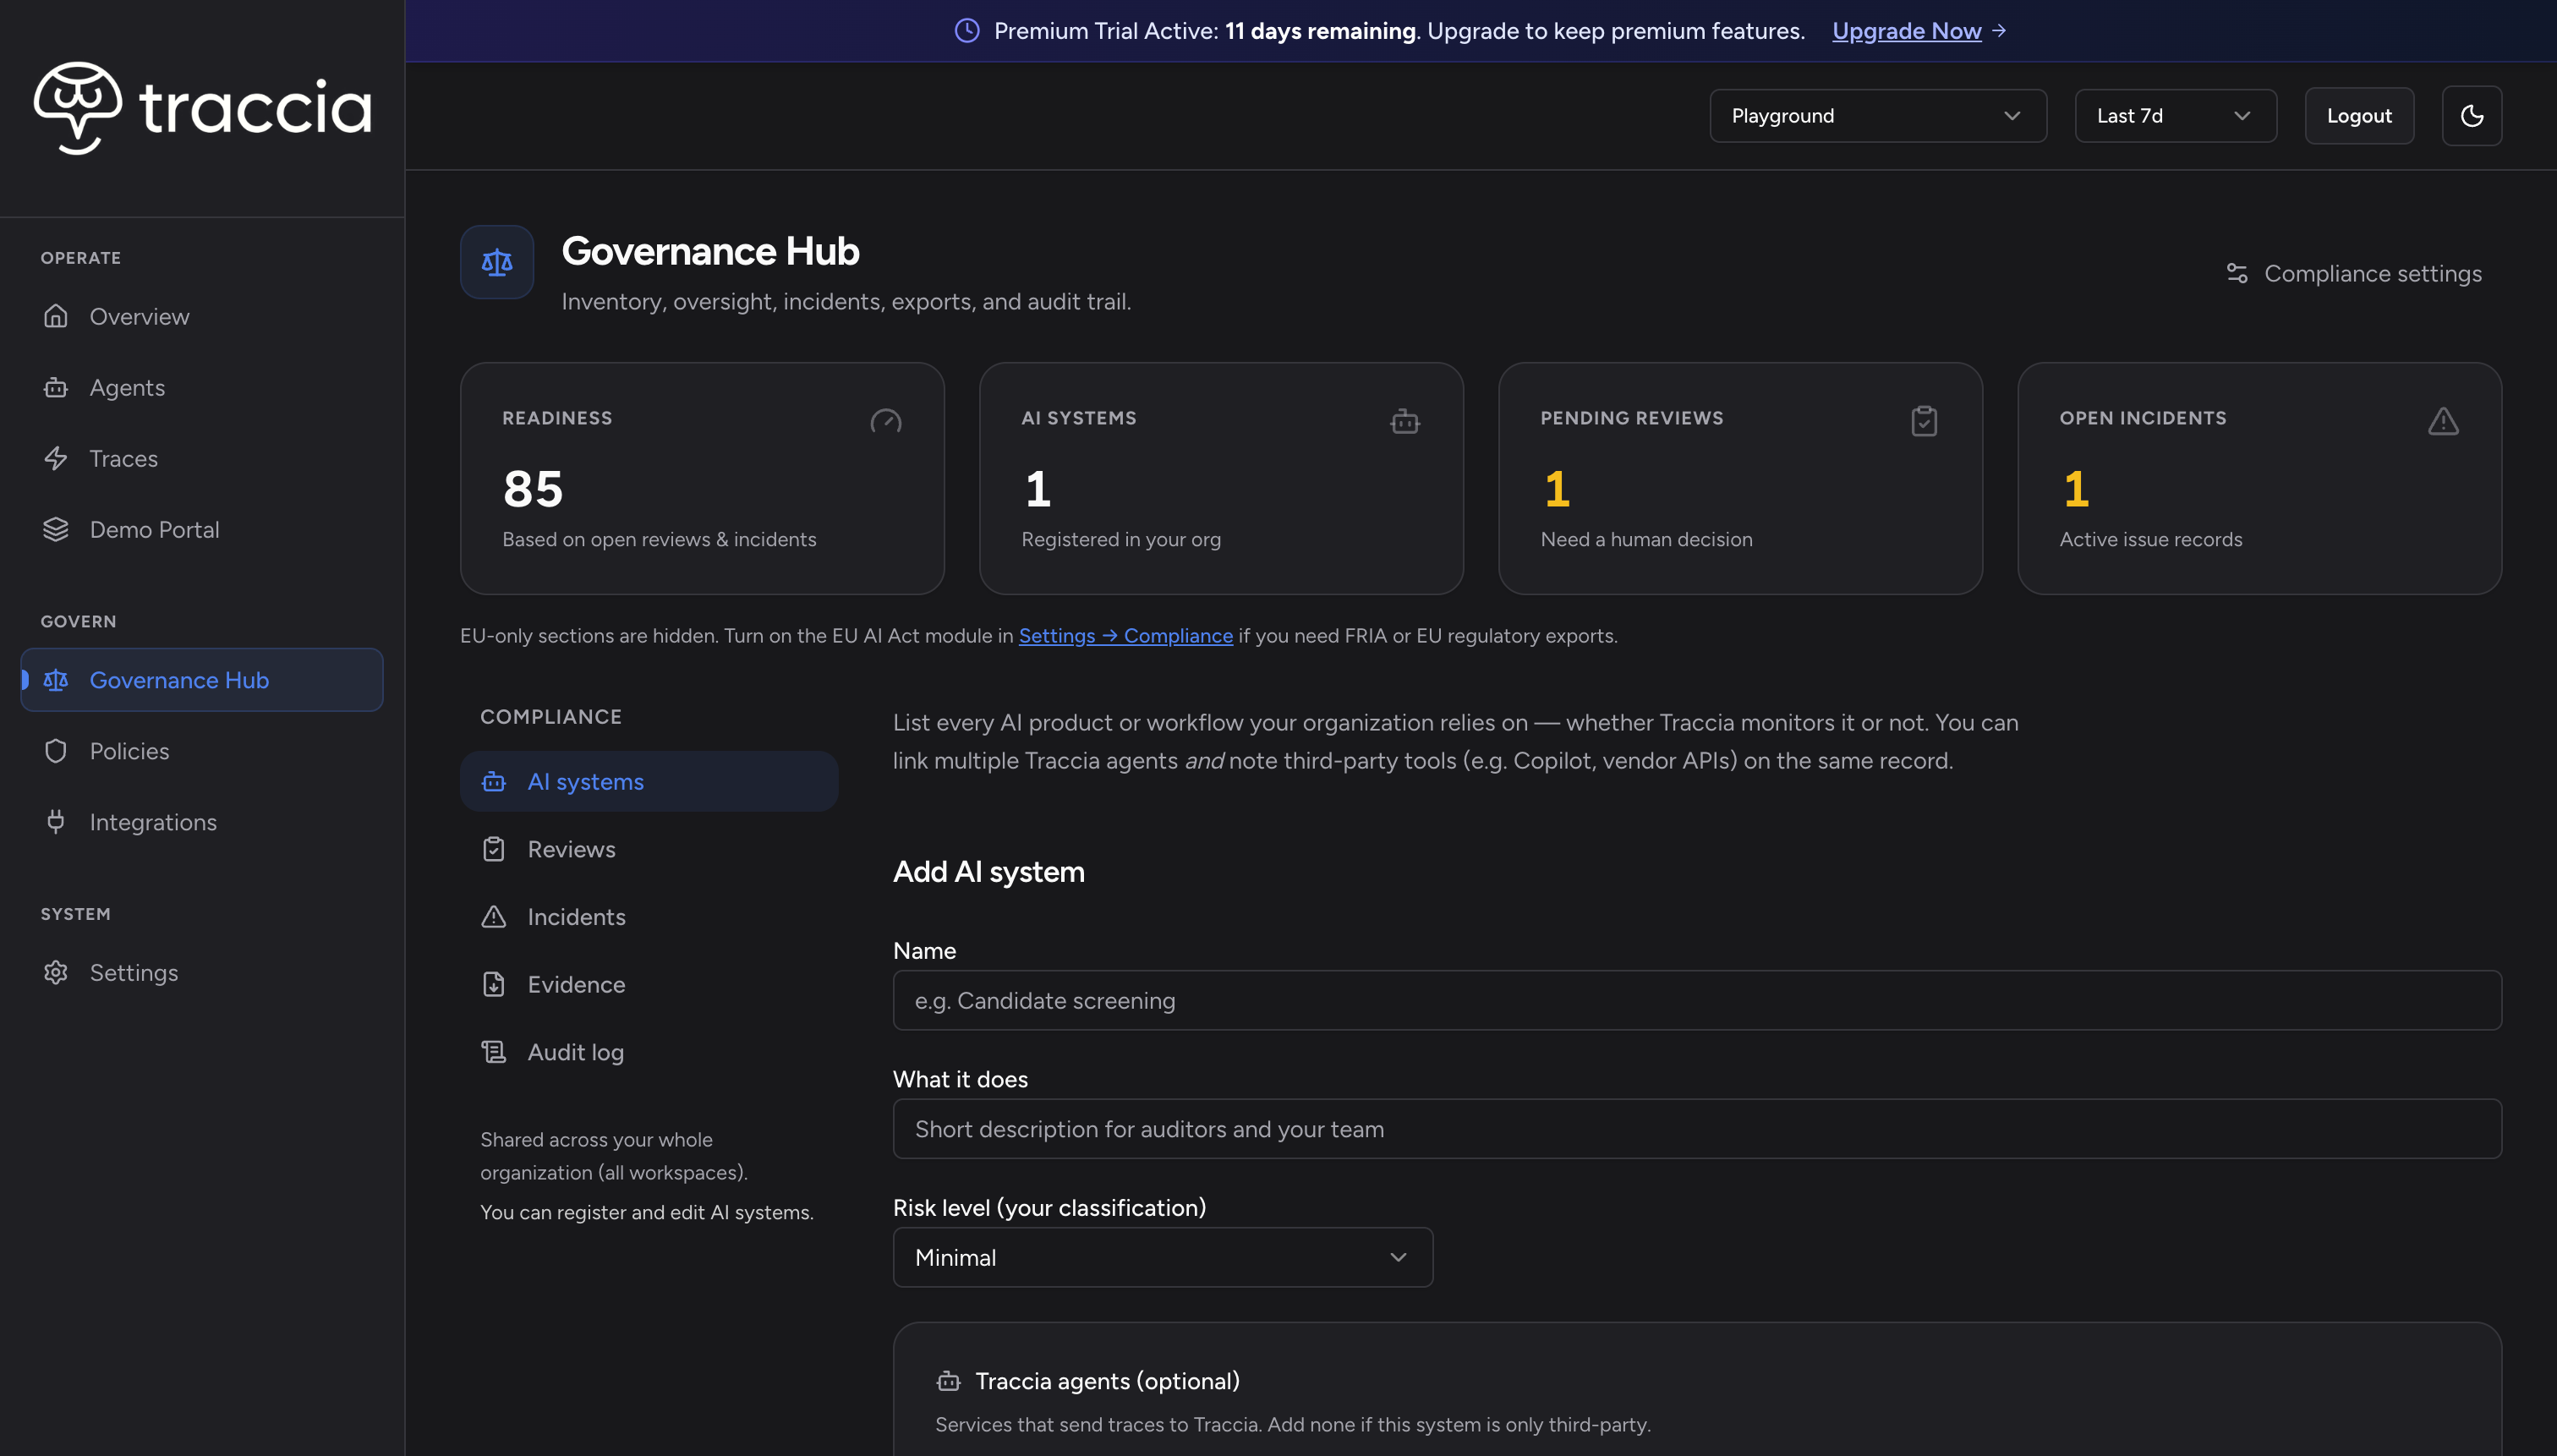This screenshot has width=2557, height=1456.
Task: Click the What it does input field
Action: [1696, 1129]
